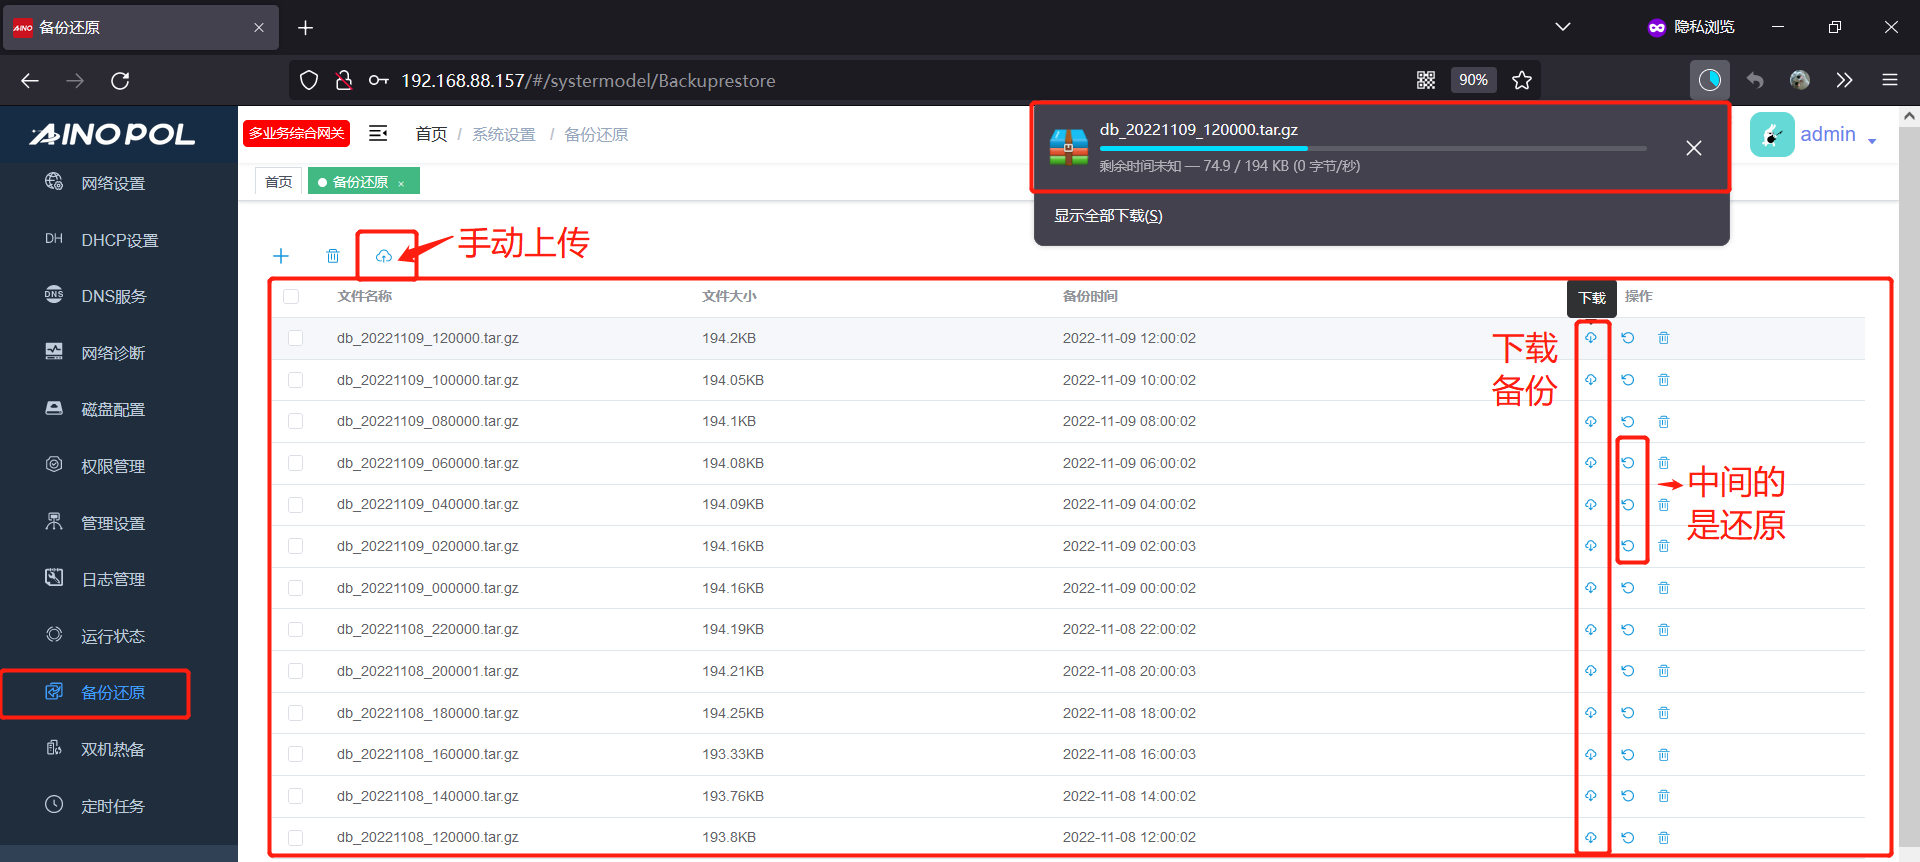Toggle the select-all checkbox in table header
Screen dimensions: 1920x862
coord(291,297)
